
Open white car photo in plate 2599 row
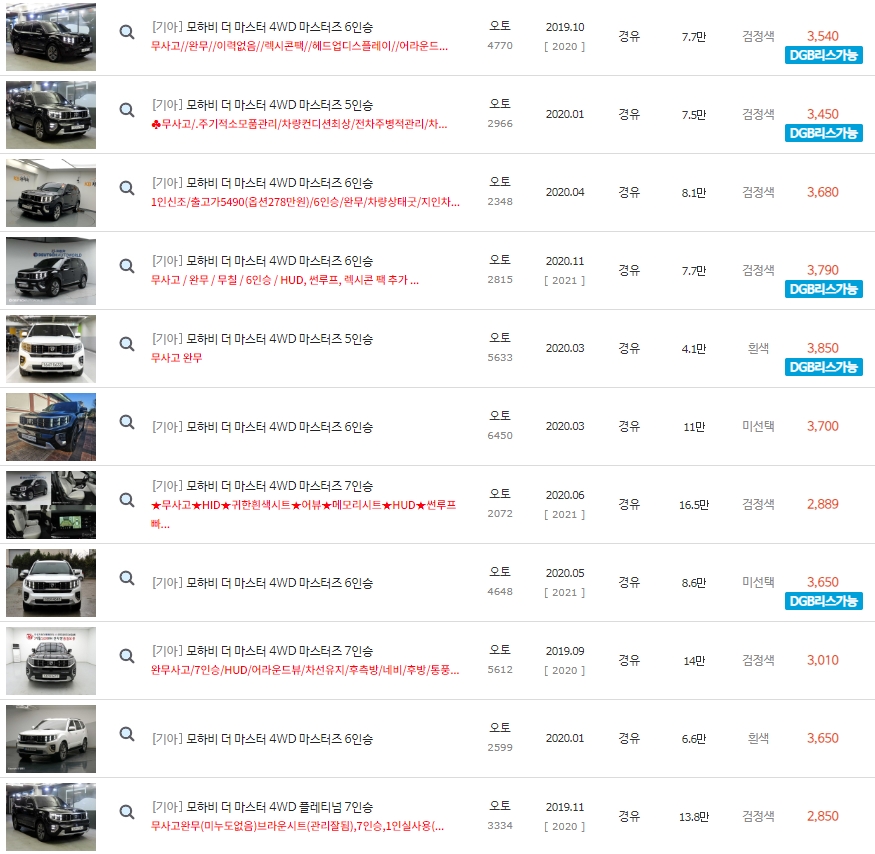tap(51, 739)
